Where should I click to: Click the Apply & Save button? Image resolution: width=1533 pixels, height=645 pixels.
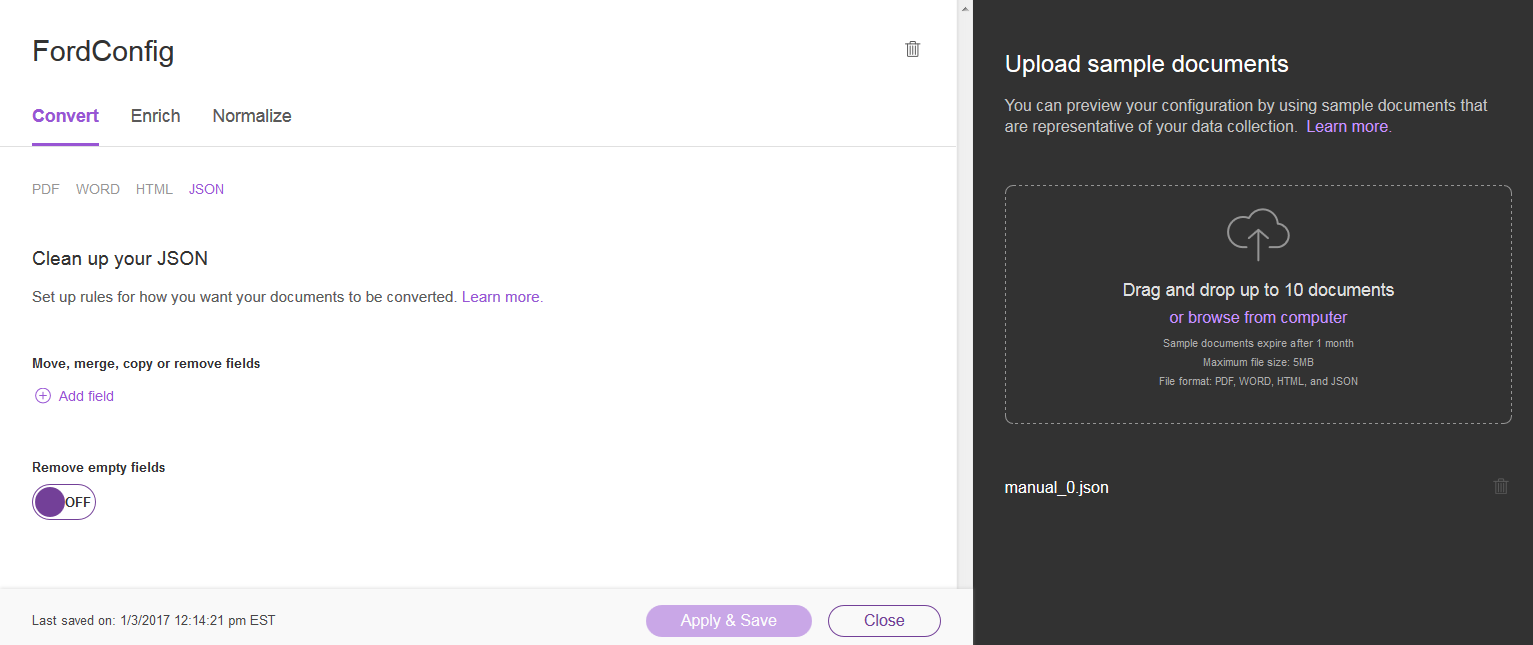(729, 620)
